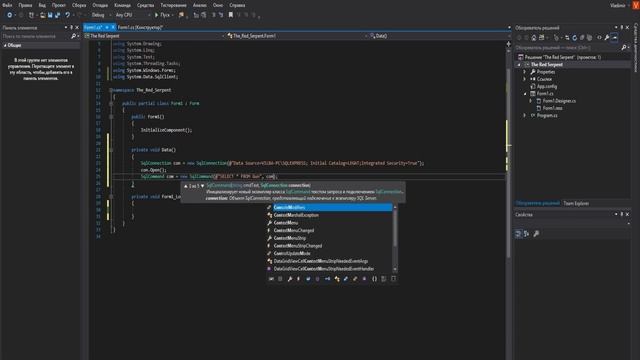
Task: Click the Undo toolbar icon
Action: point(68,15)
